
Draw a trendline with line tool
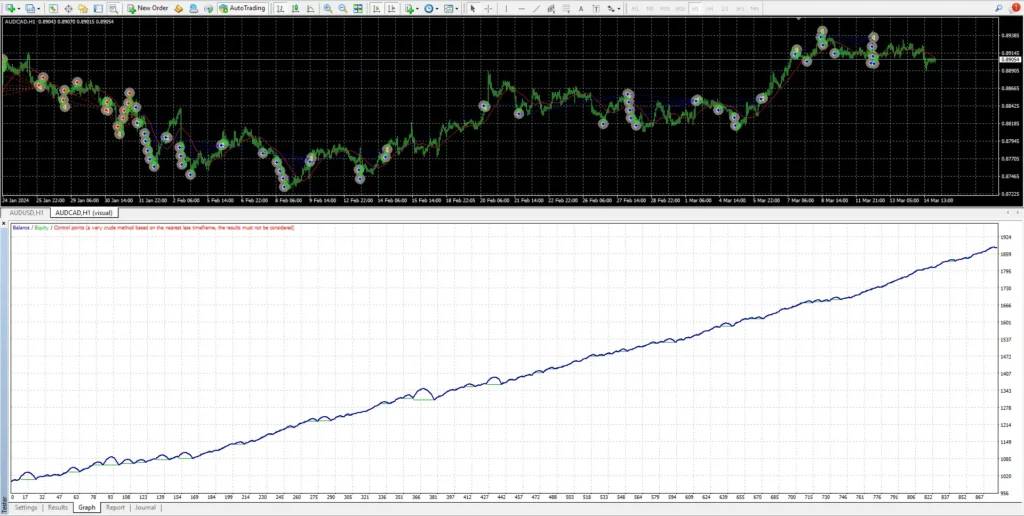point(536,8)
